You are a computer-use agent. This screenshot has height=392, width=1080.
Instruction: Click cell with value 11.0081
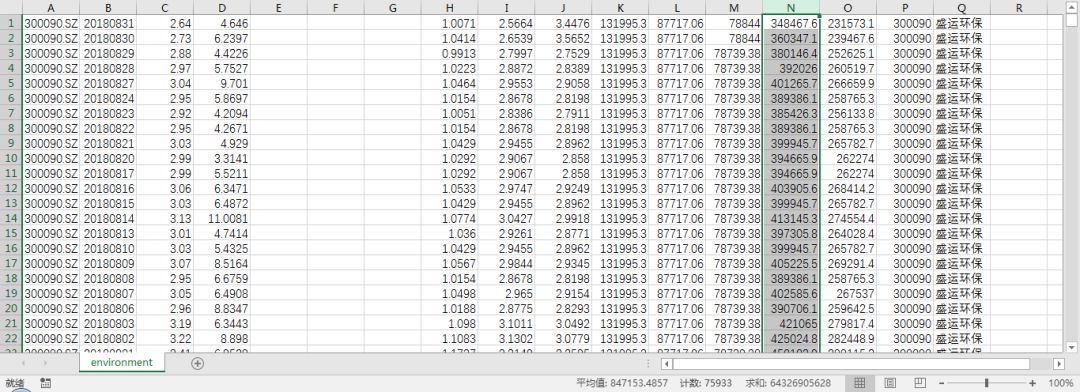(222, 218)
